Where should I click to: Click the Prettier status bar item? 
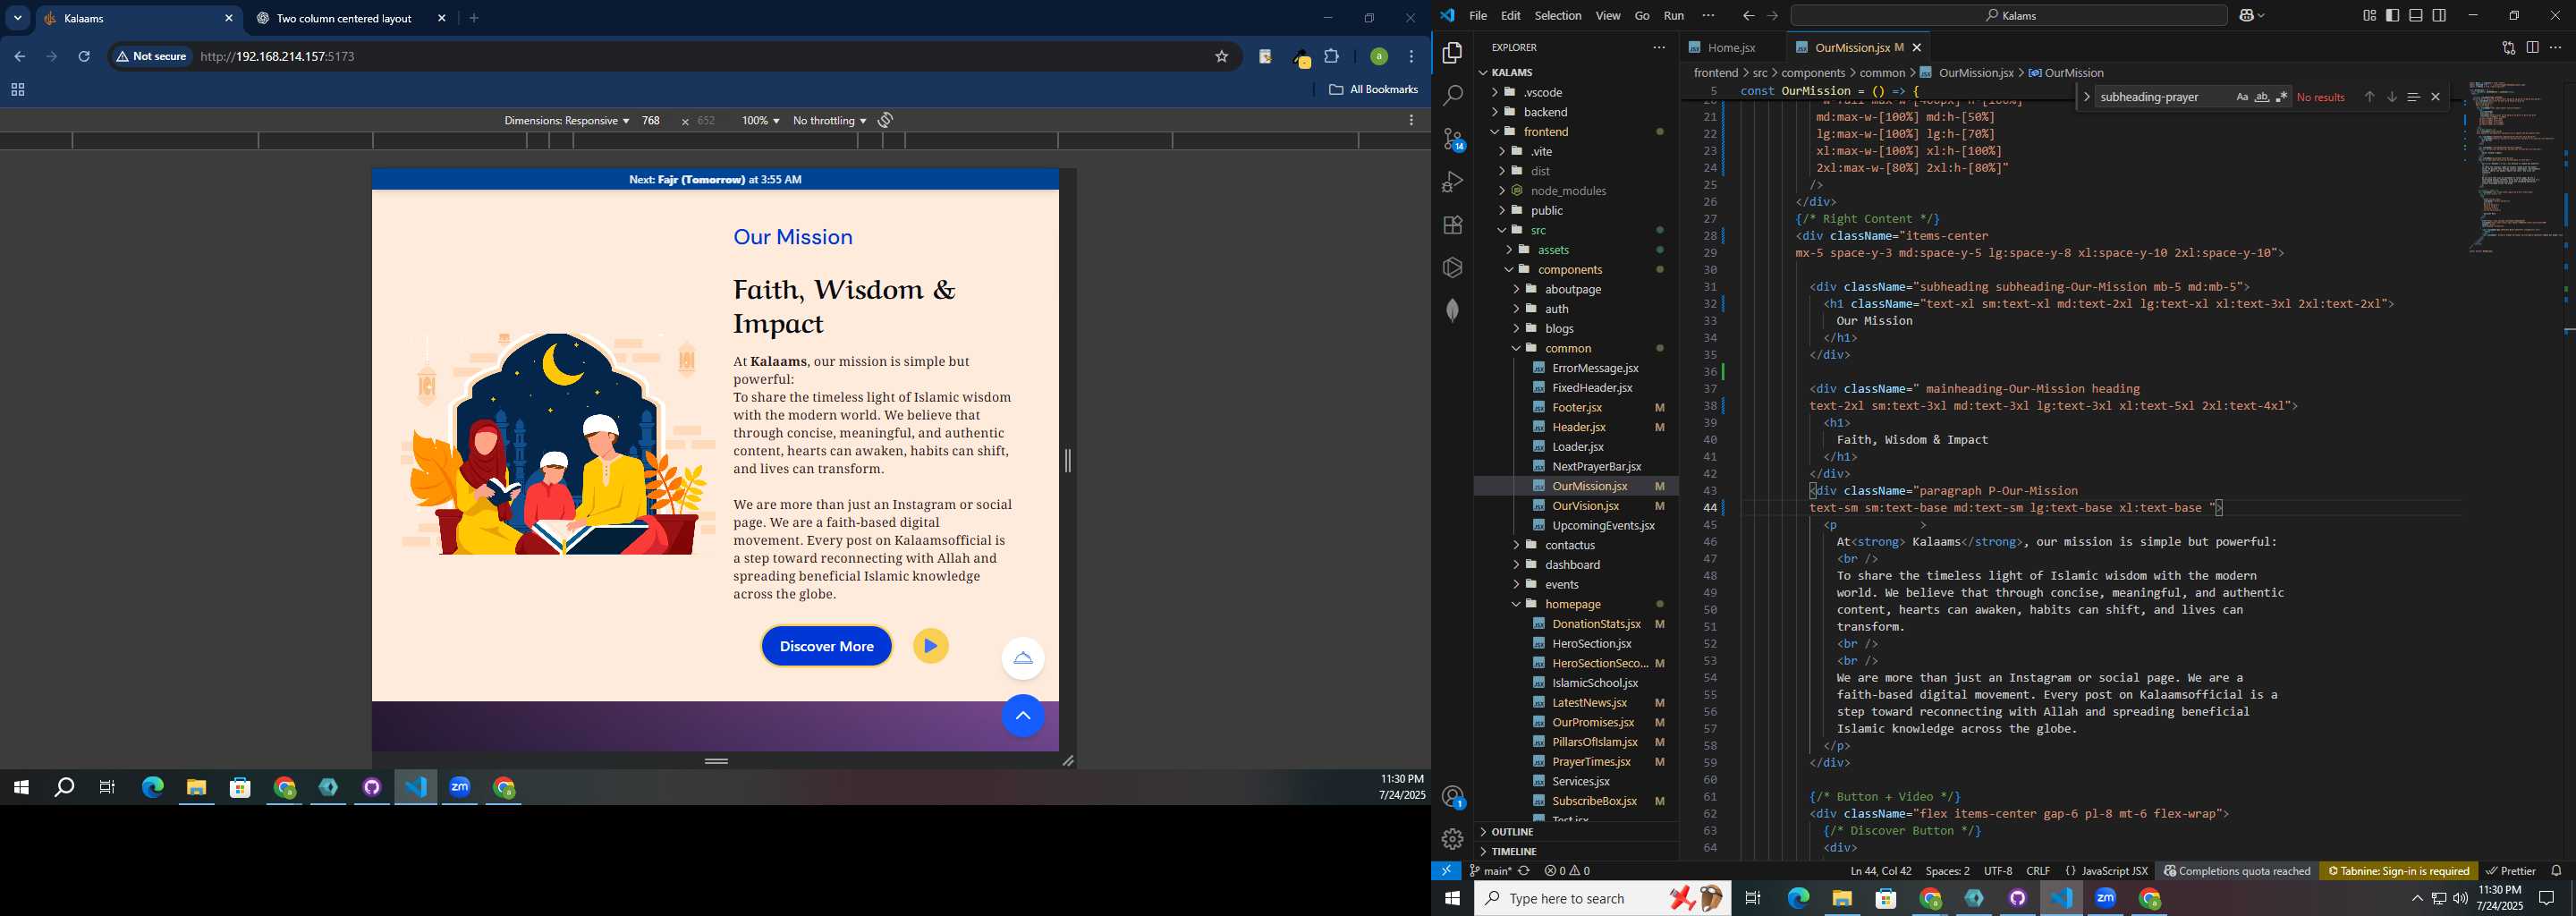pos(2510,871)
